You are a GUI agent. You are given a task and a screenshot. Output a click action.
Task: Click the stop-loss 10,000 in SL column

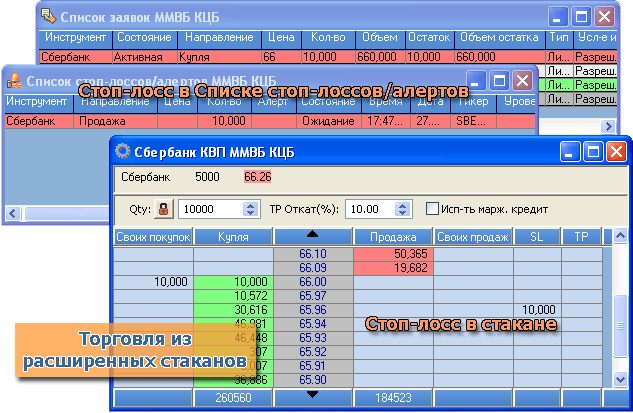click(538, 310)
